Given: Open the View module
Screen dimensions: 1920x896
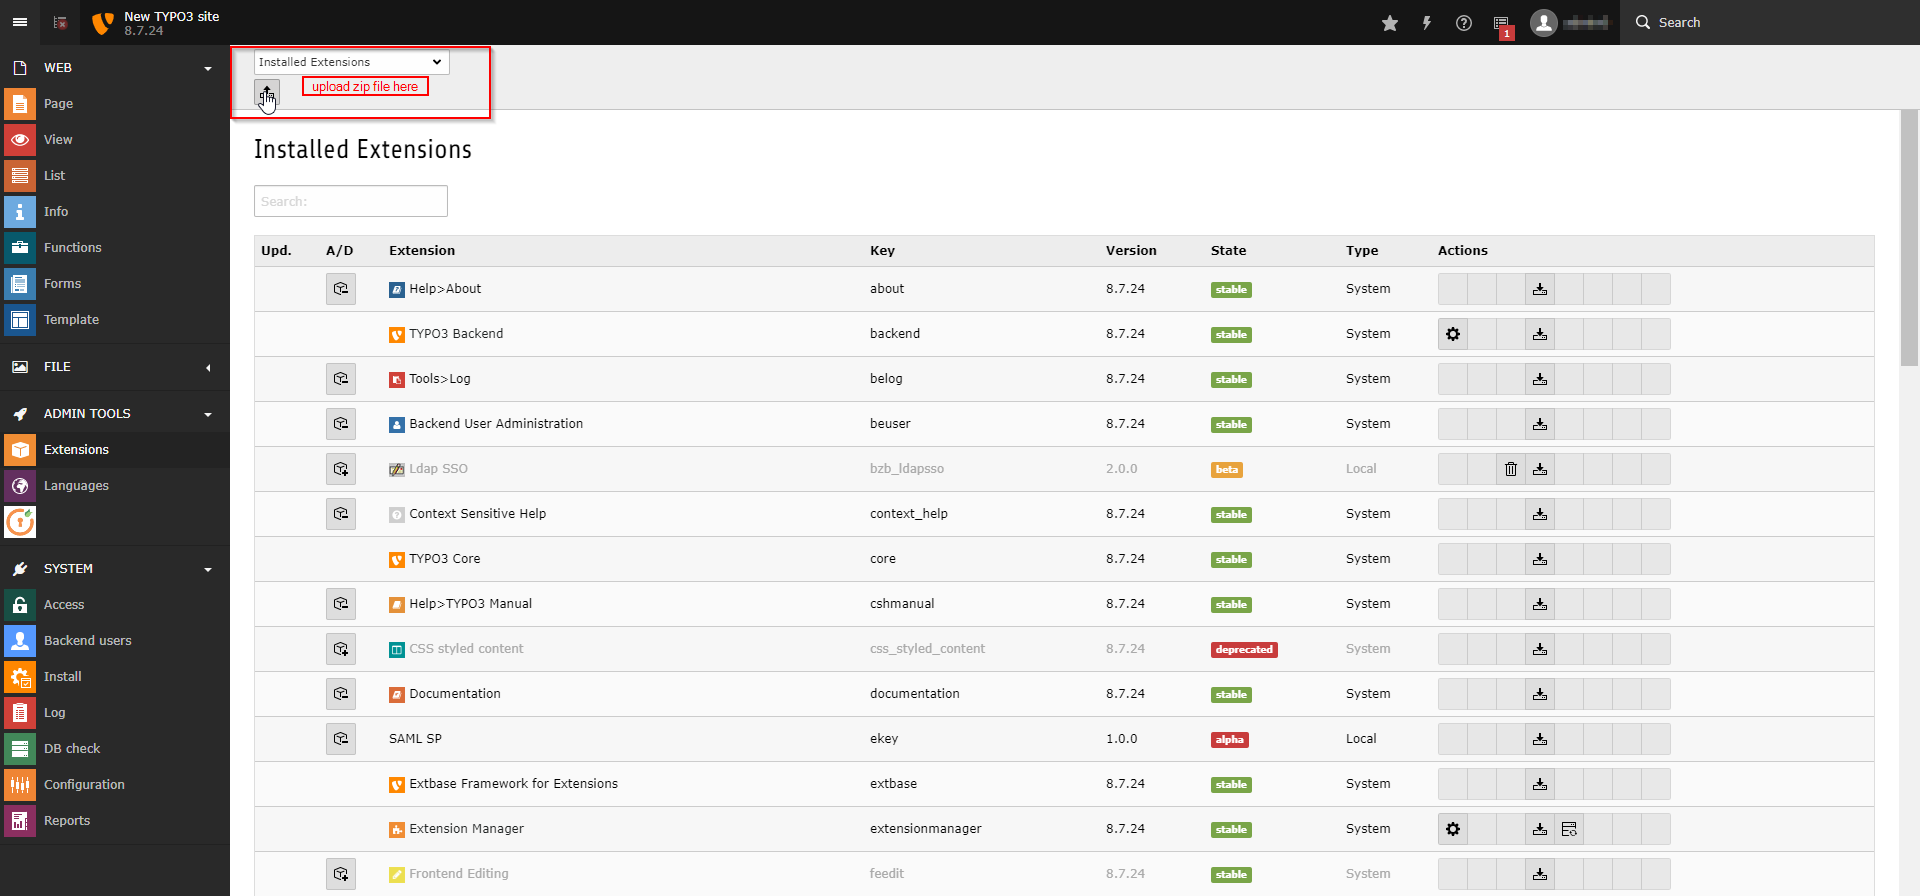Looking at the screenshot, I should click(115, 140).
